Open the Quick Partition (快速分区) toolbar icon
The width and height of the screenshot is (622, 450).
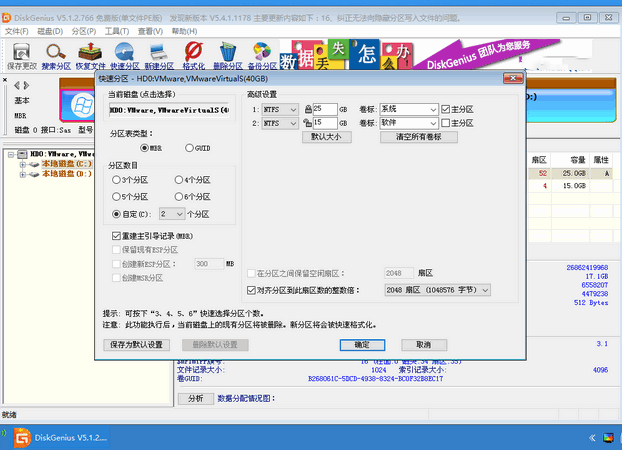125,56
